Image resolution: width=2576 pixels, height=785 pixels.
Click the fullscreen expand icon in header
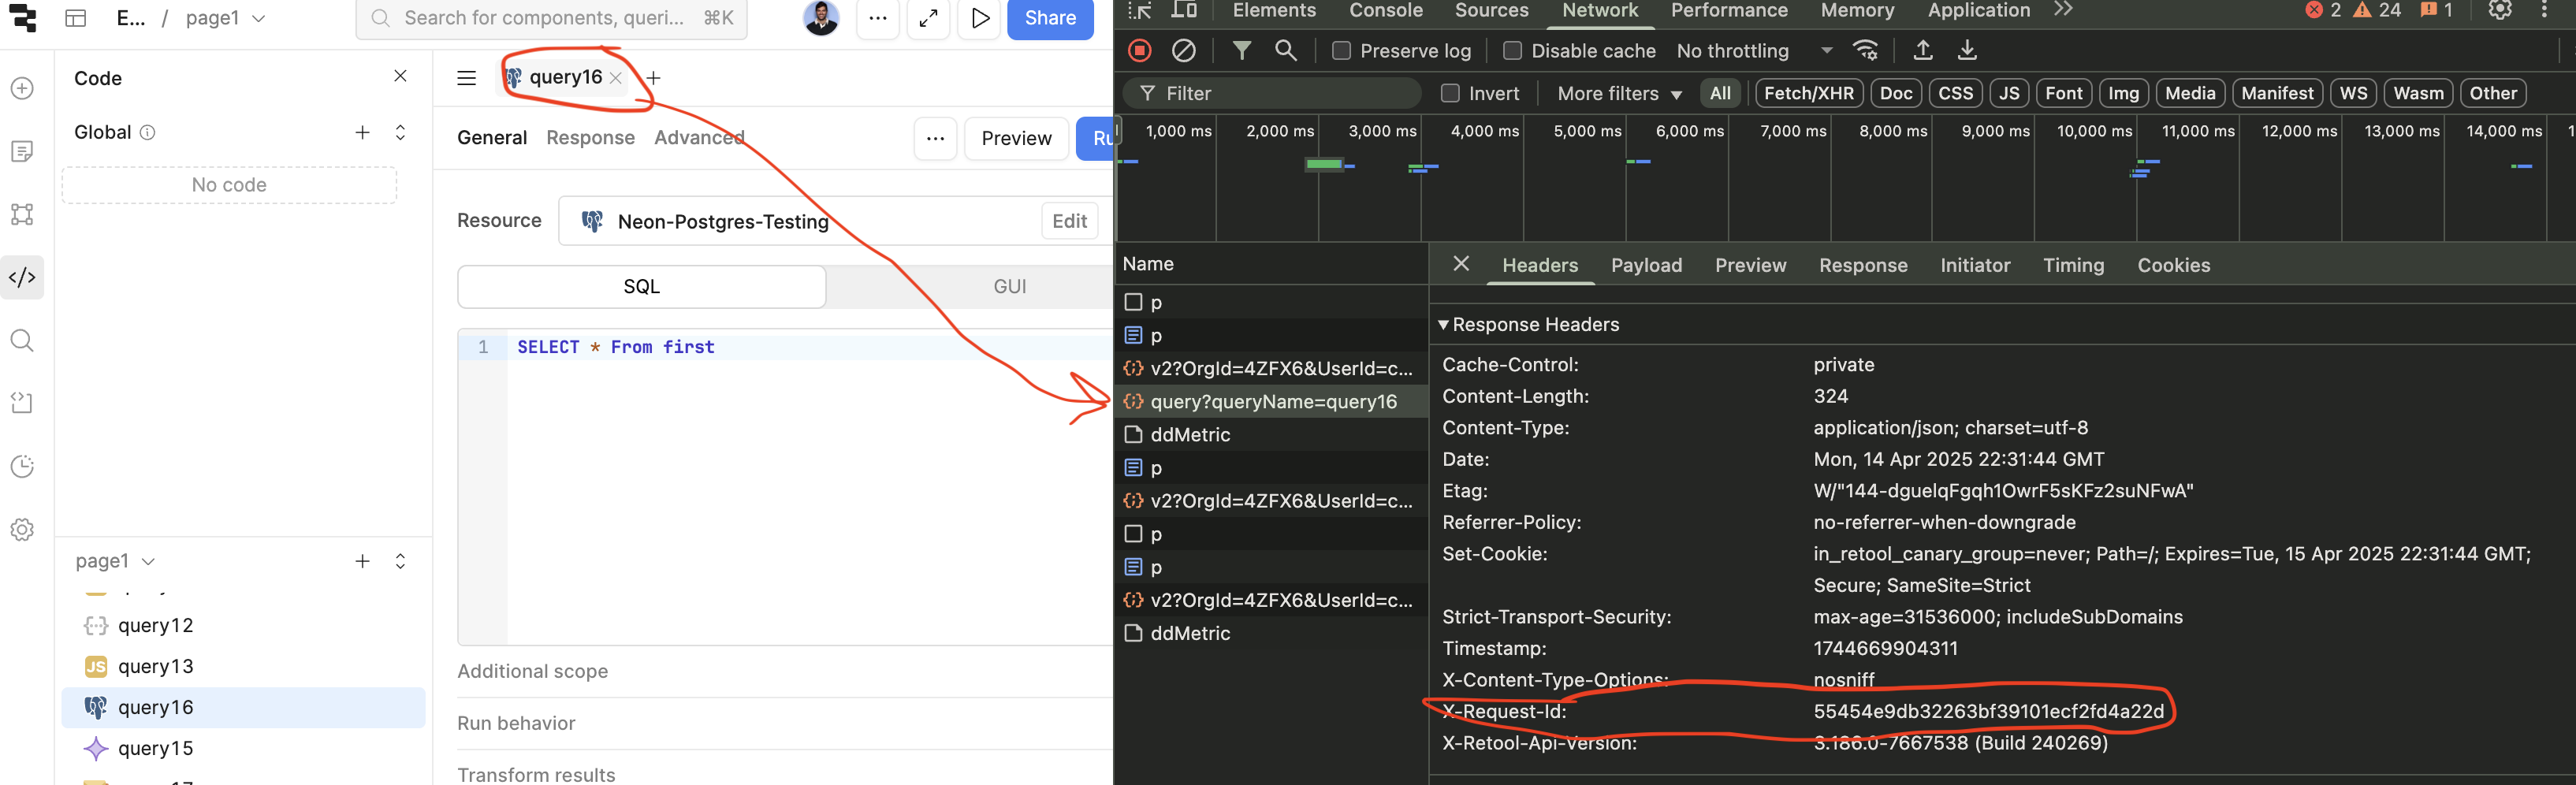click(x=928, y=18)
